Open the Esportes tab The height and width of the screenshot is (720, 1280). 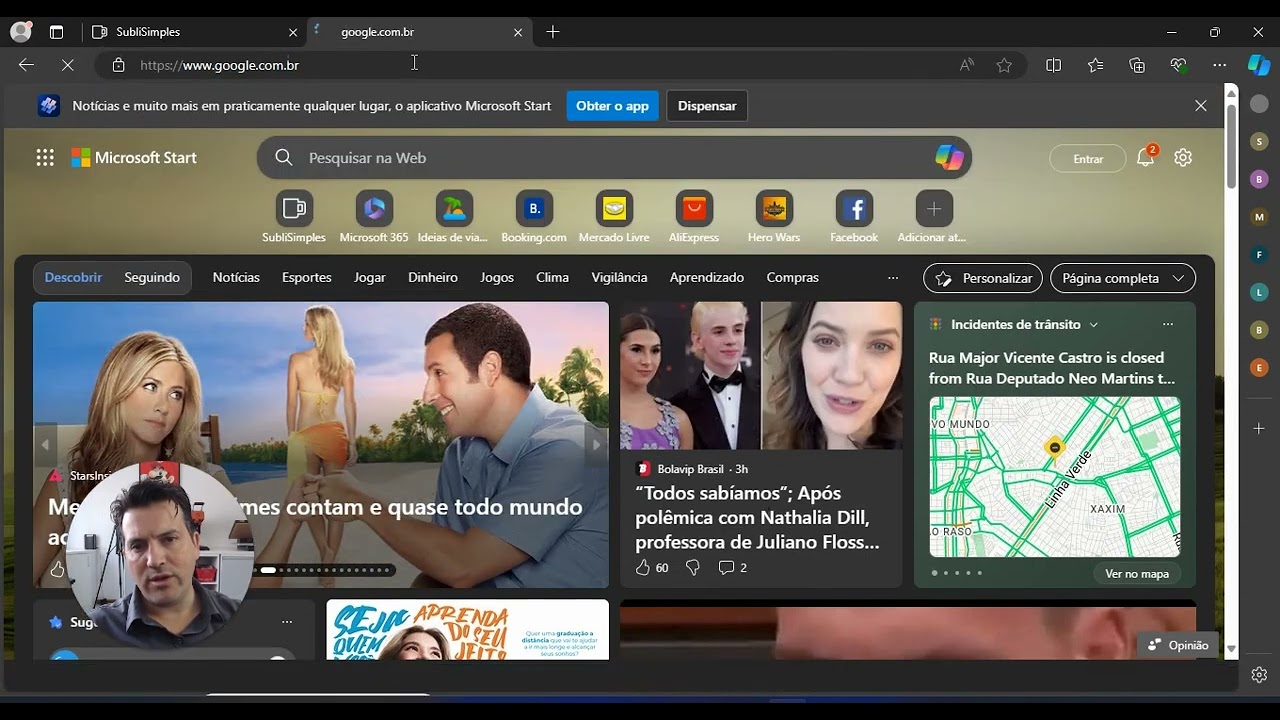(x=307, y=277)
